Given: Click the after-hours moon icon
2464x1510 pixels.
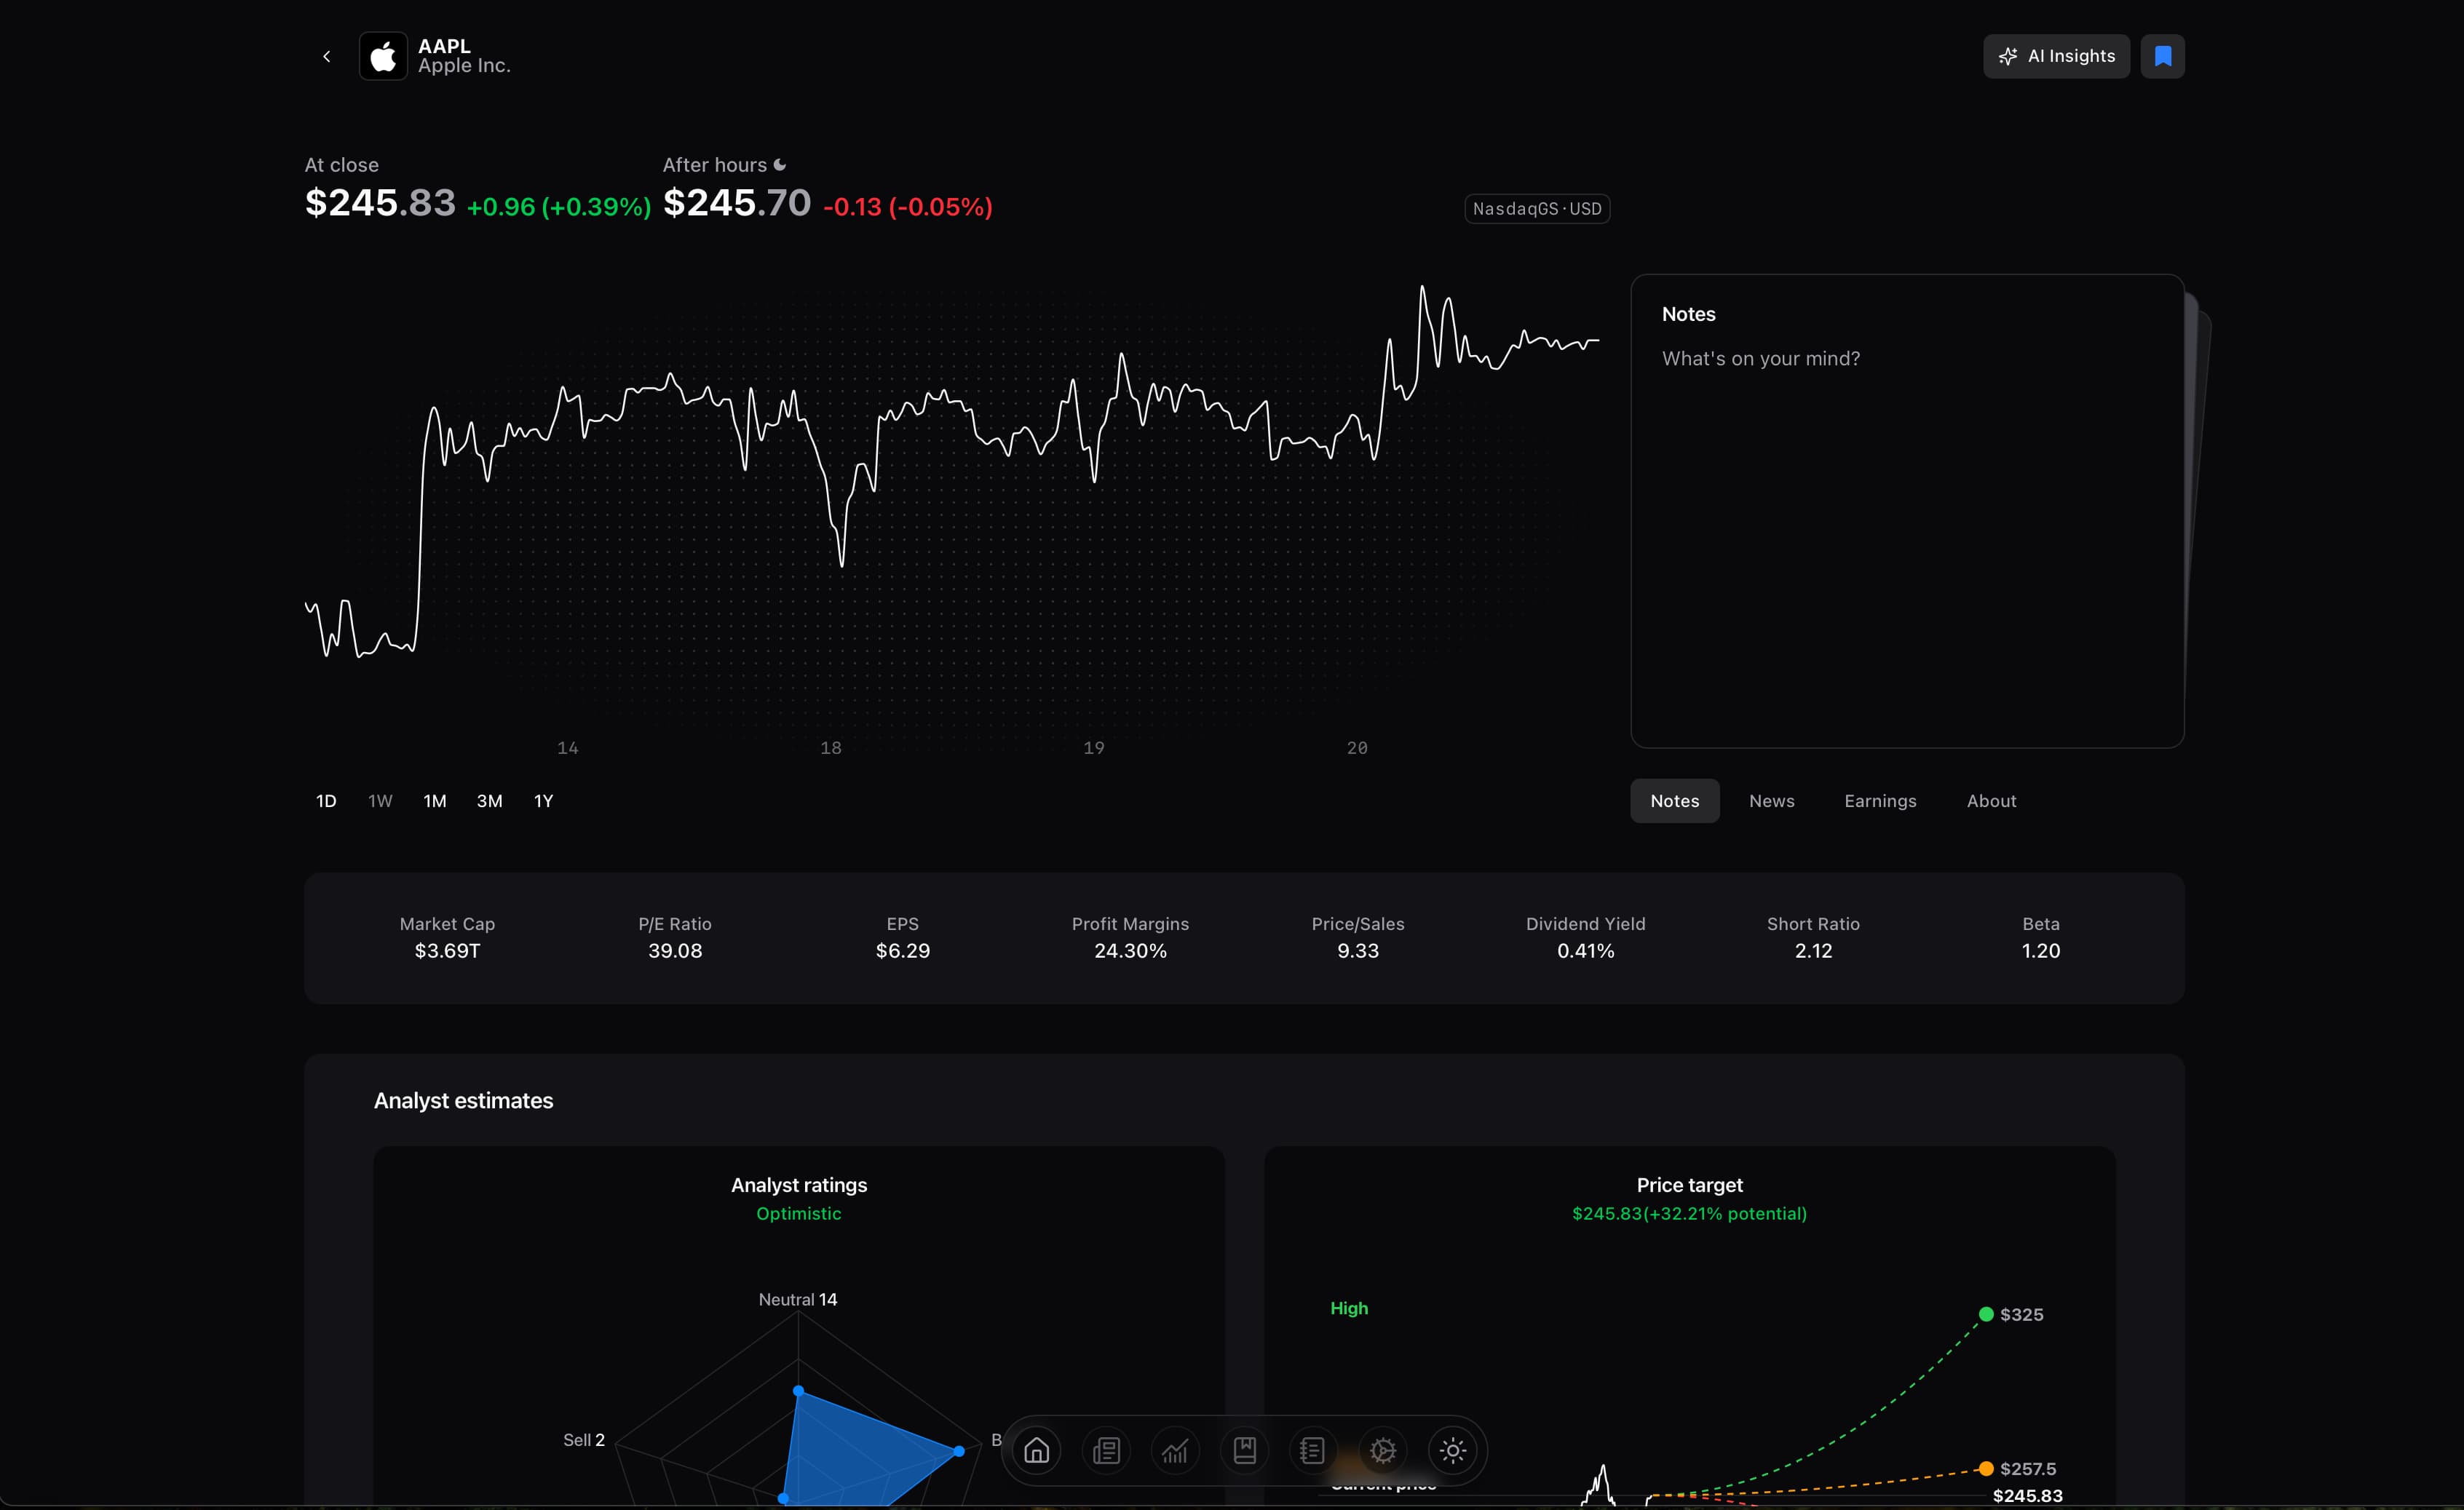Looking at the screenshot, I should pyautogui.click(x=780, y=165).
